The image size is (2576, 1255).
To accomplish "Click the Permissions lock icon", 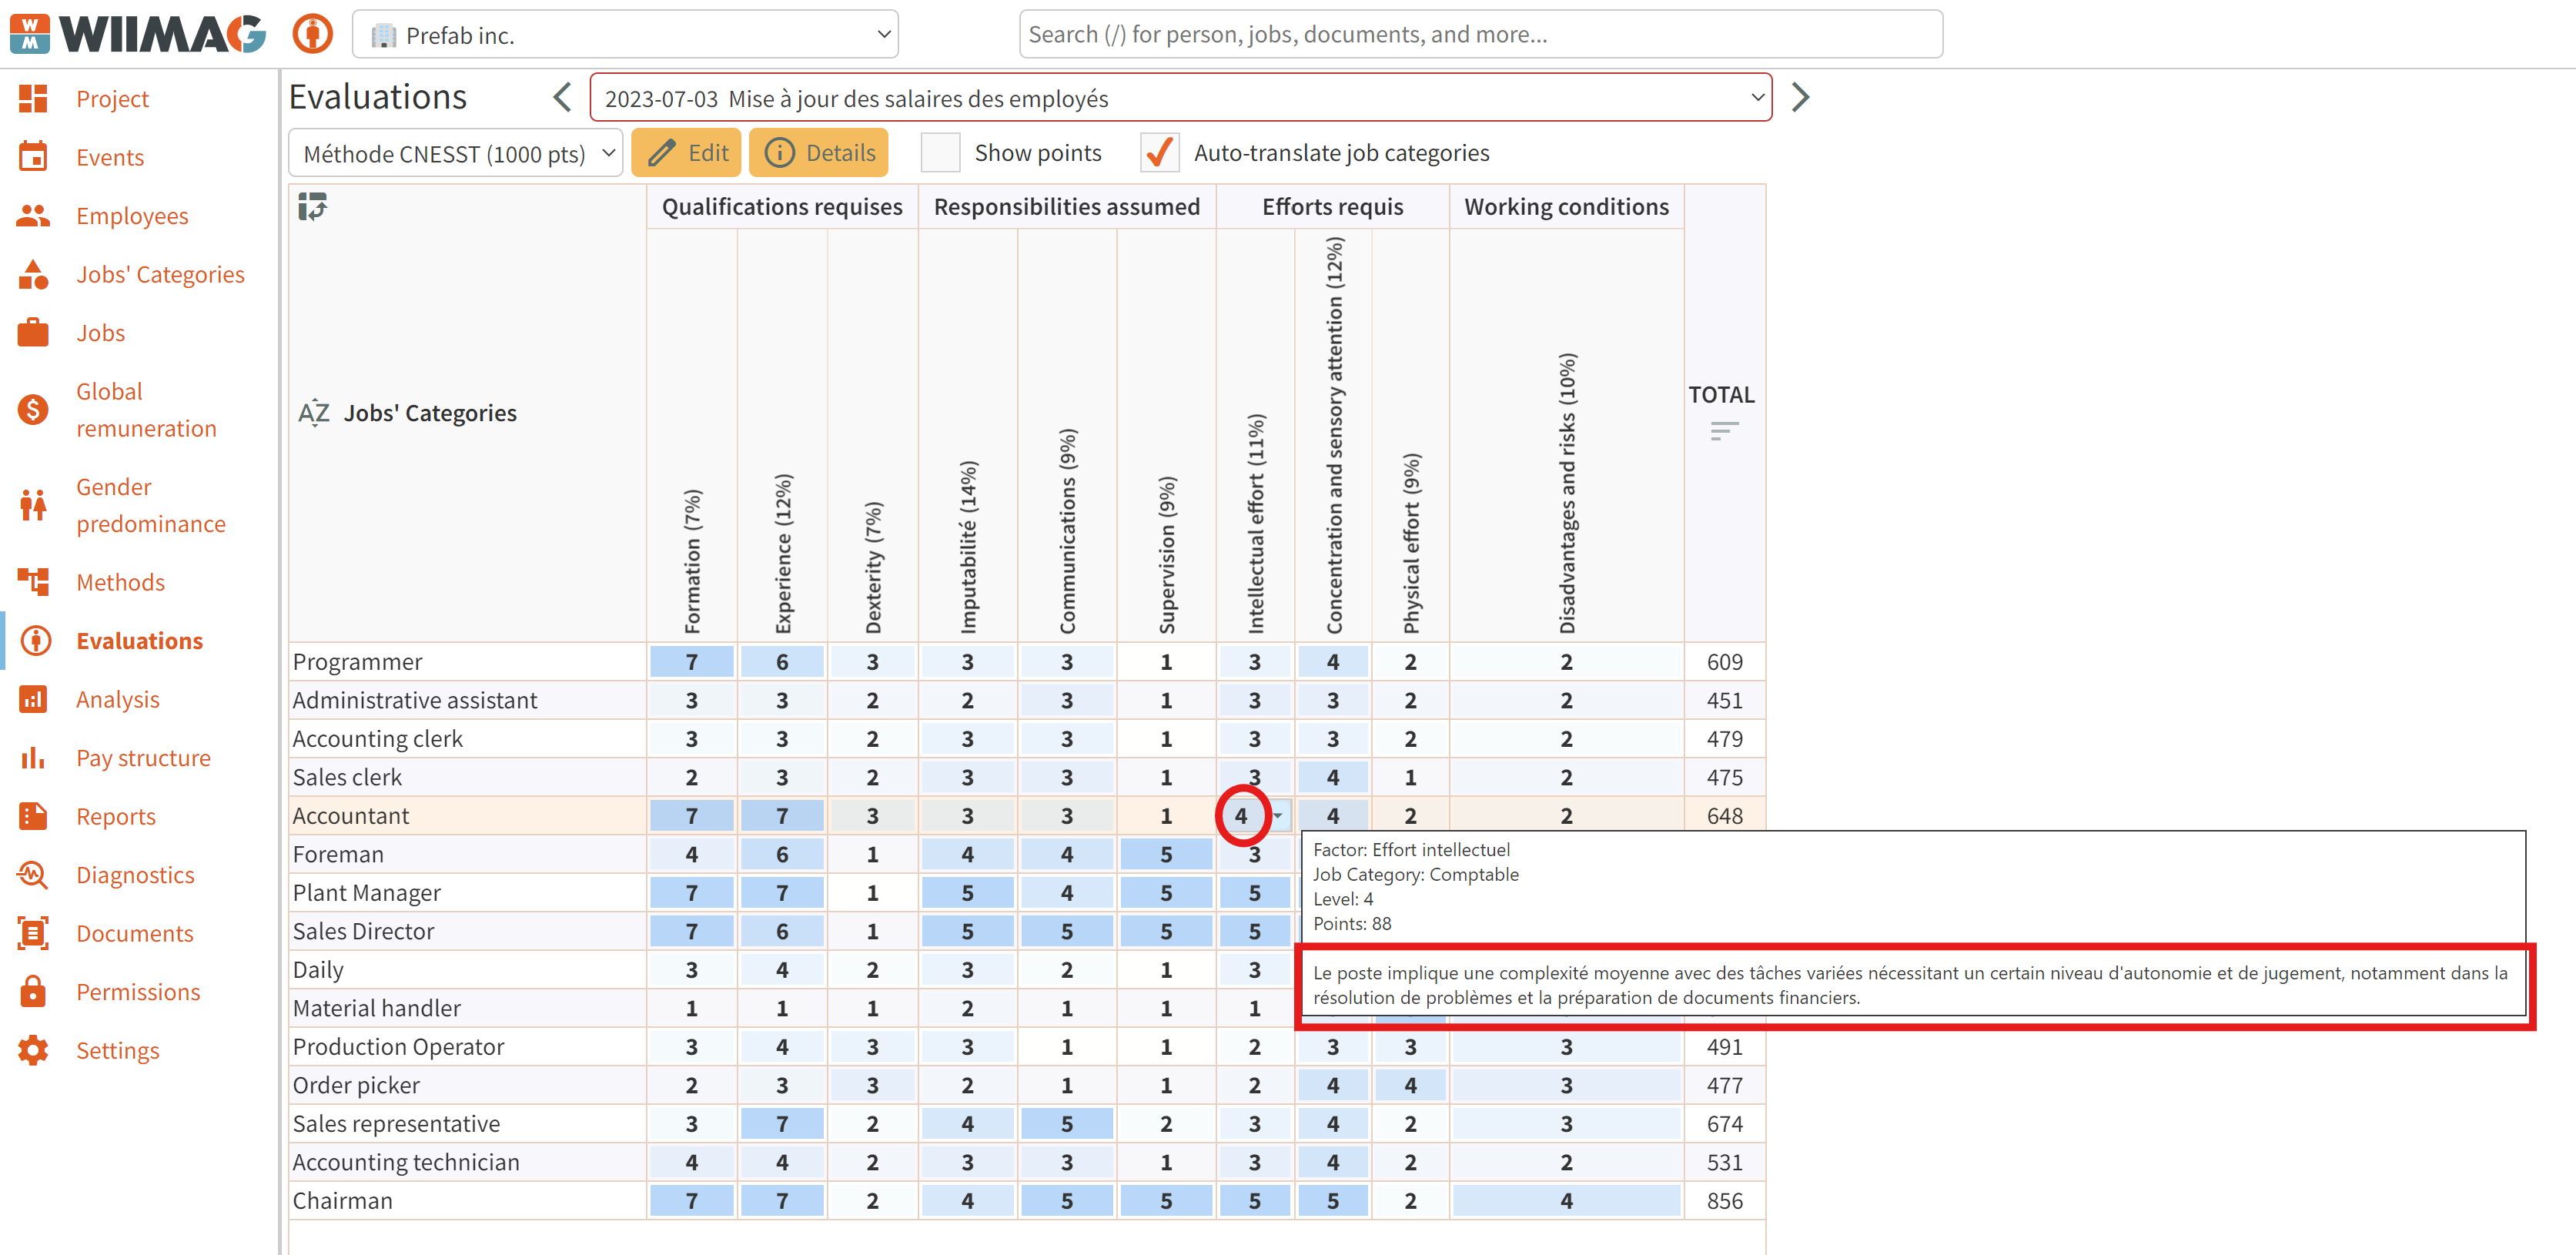I will click(x=33, y=991).
